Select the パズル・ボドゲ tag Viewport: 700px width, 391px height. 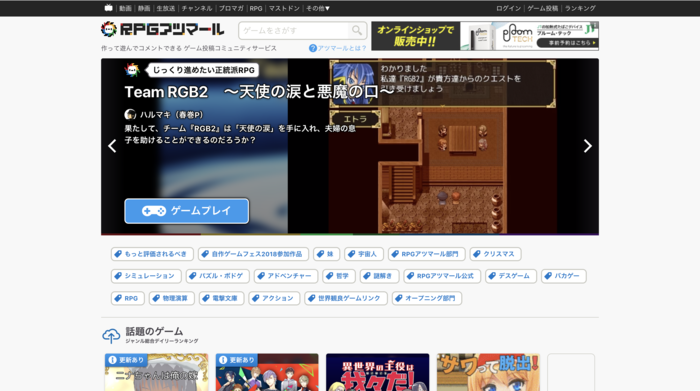pos(217,276)
